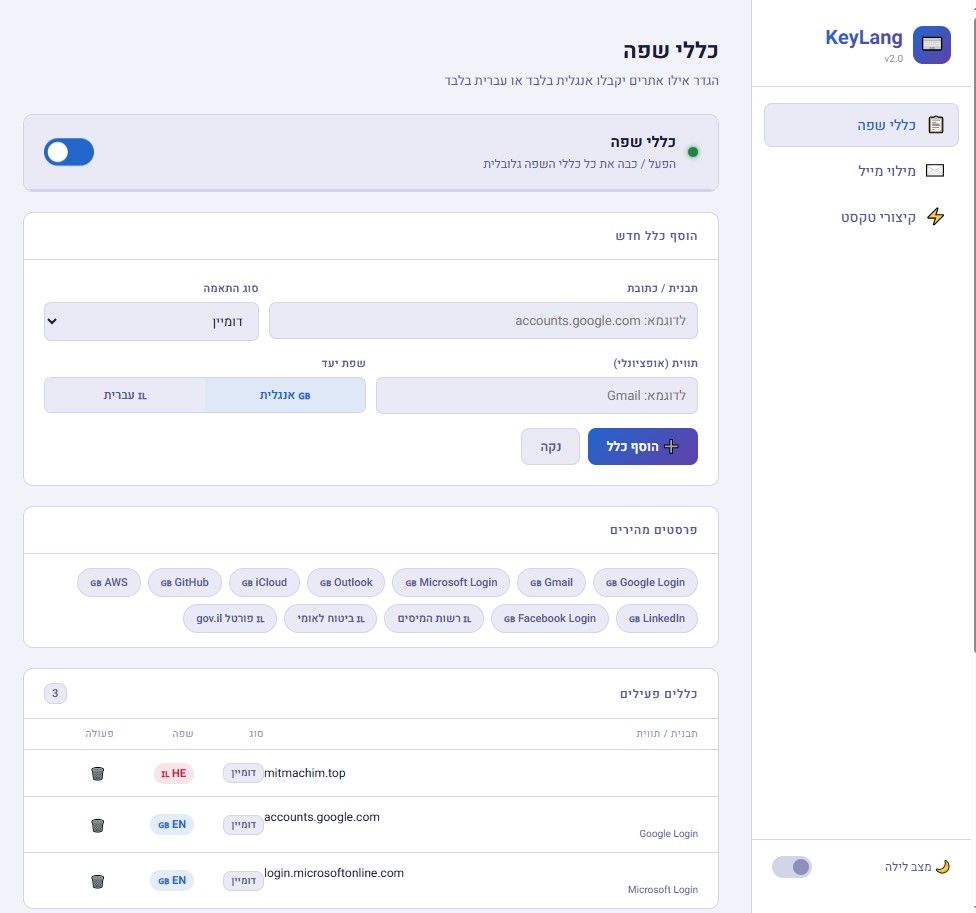Image resolution: width=976 pixels, height=913 pixels.
Task: Pick the Google Login quick preset
Action: pyautogui.click(x=645, y=582)
